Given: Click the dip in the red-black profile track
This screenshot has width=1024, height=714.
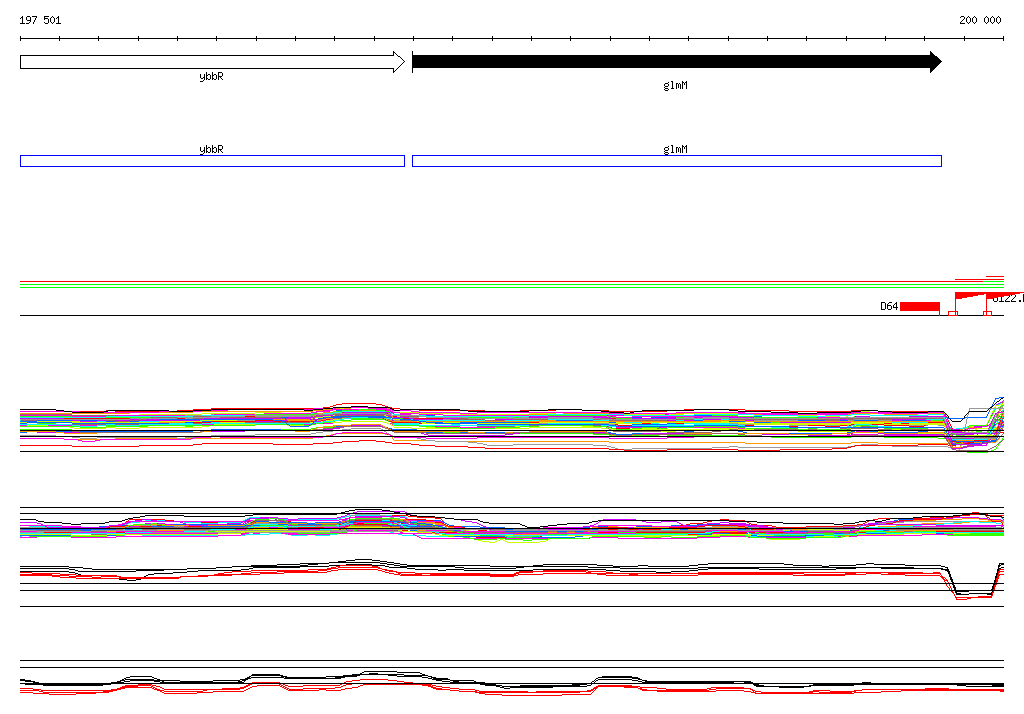Looking at the screenshot, I should pyautogui.click(x=972, y=592).
